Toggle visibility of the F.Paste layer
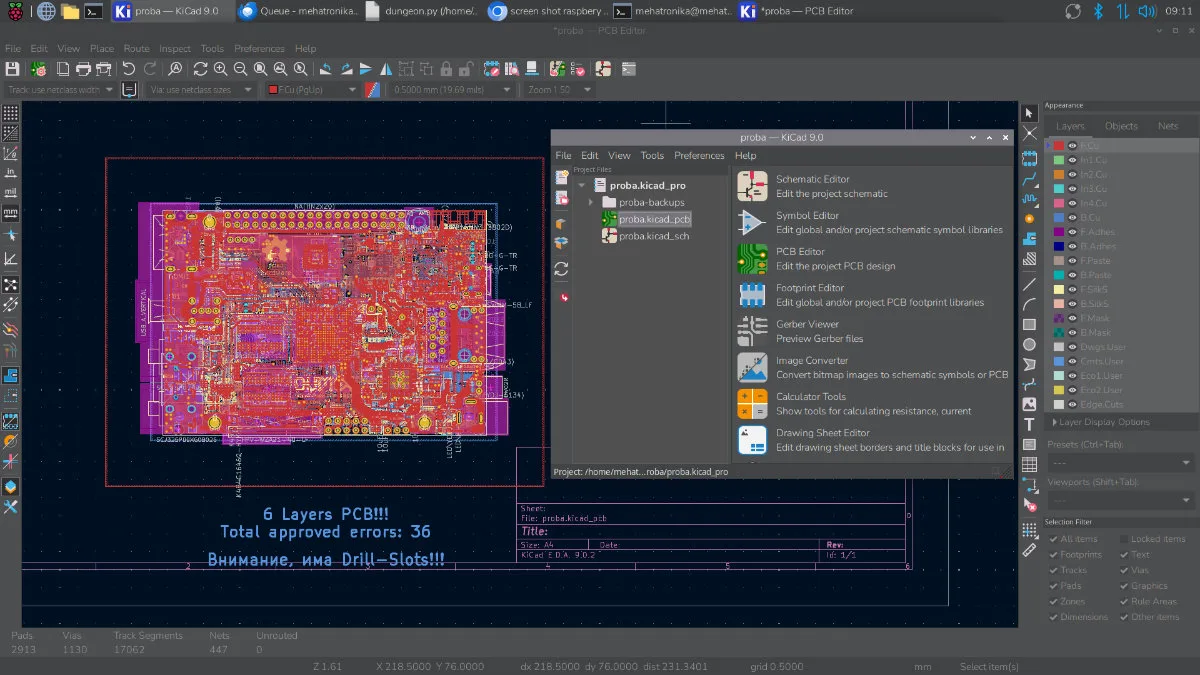1200x675 pixels. pos(1072,261)
